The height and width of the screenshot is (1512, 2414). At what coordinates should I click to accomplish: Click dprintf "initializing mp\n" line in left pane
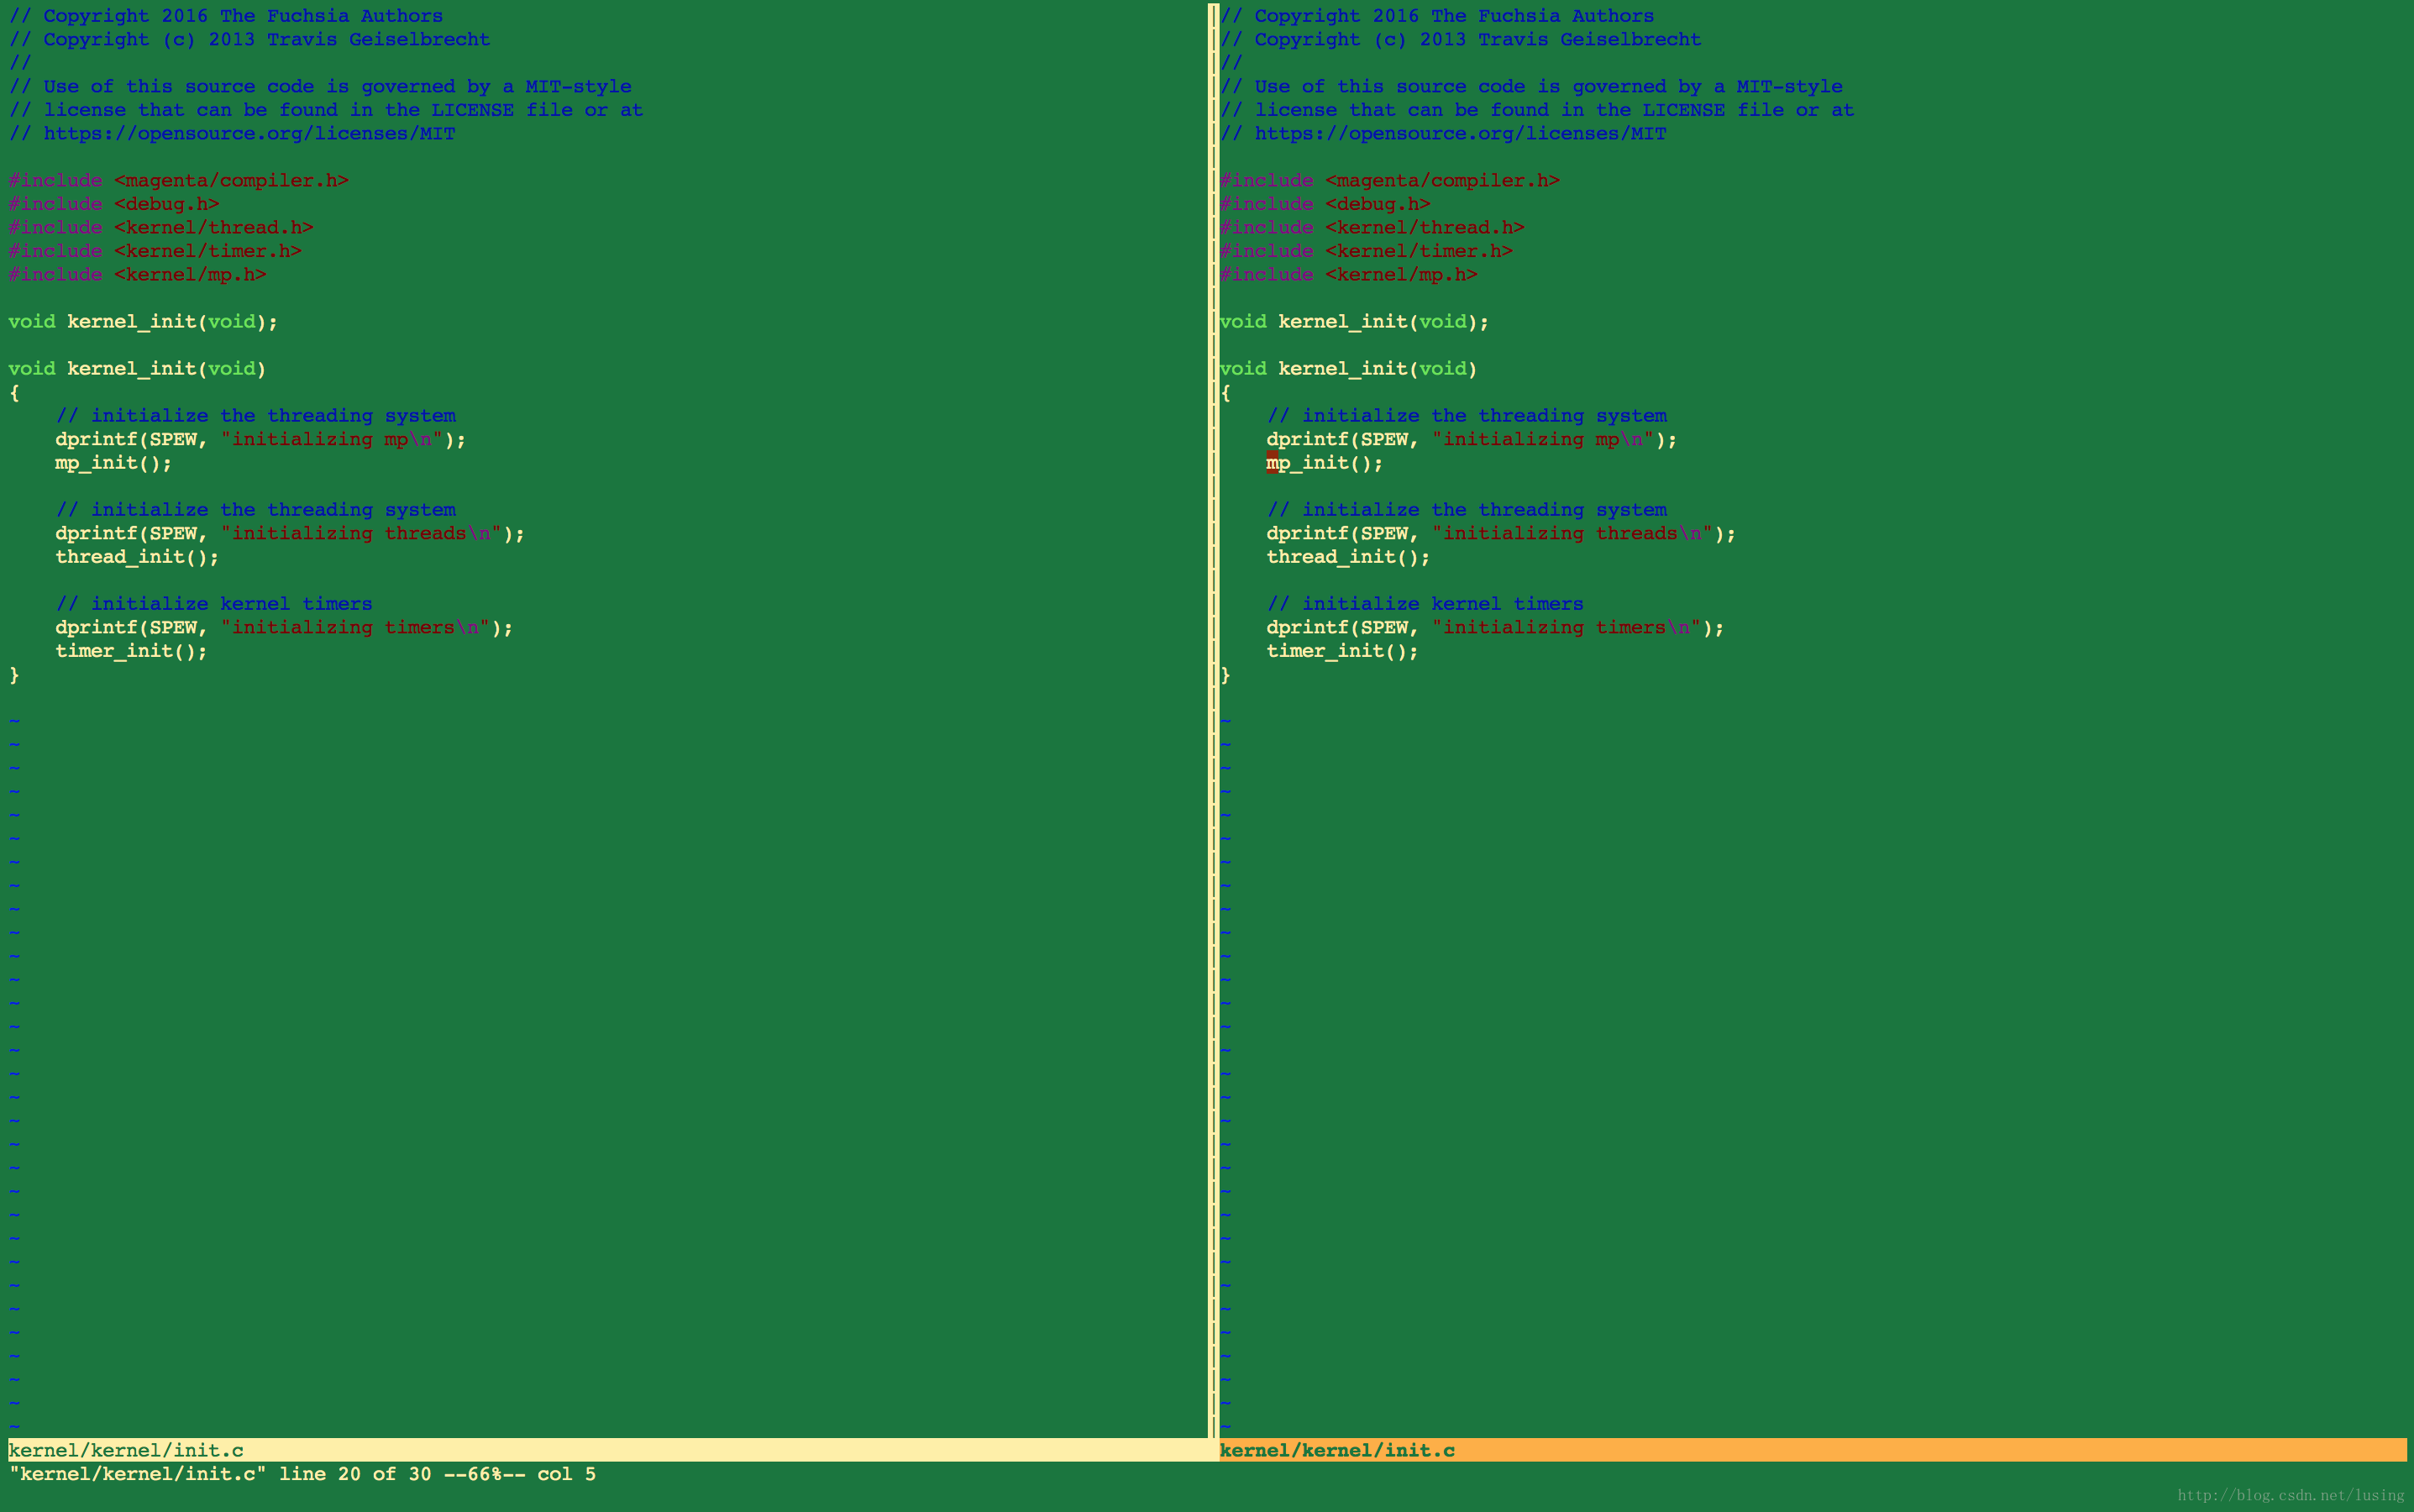click(261, 440)
